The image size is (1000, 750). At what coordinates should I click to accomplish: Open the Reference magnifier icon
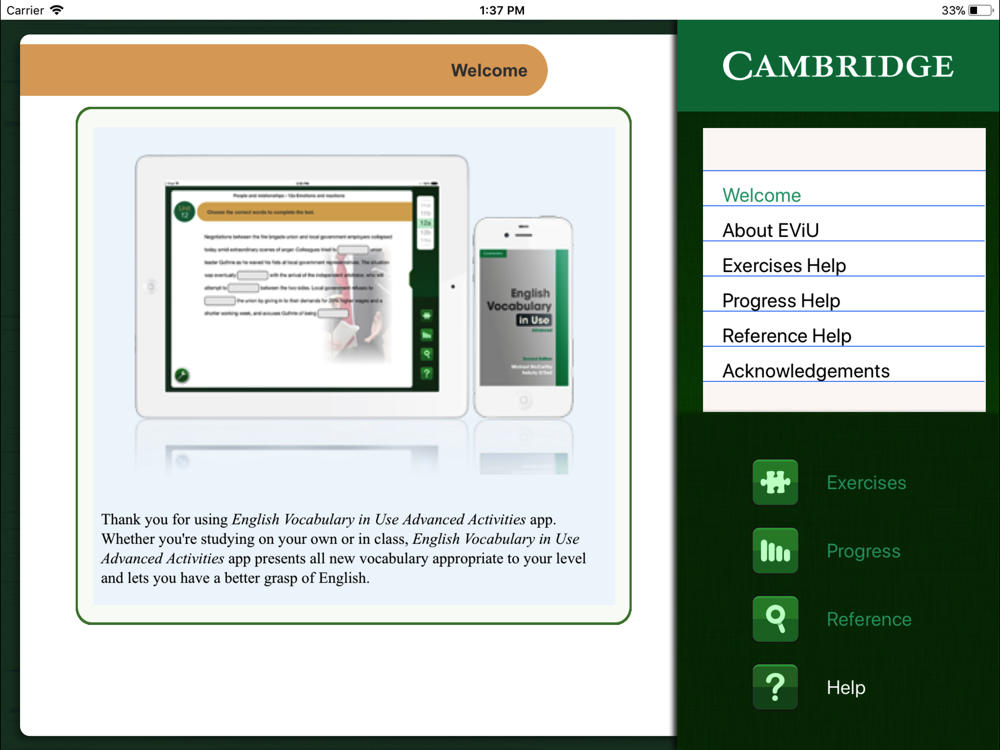[775, 619]
